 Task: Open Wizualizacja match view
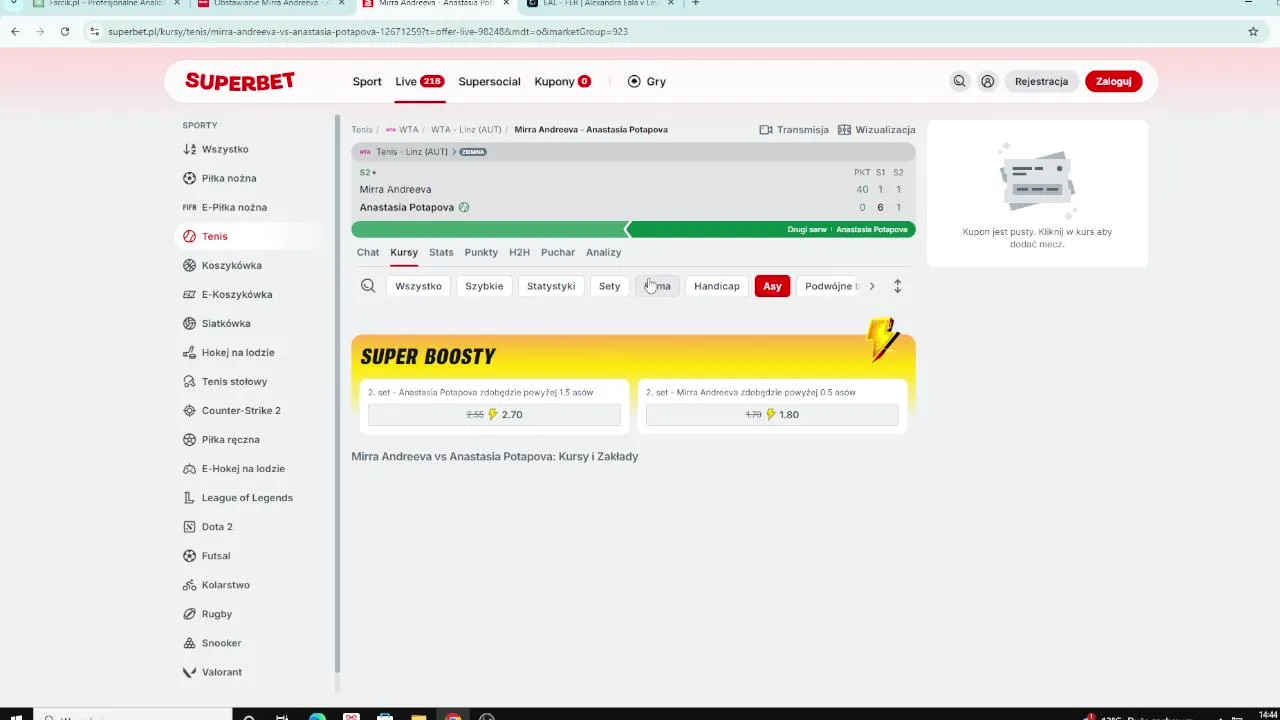[x=876, y=130]
